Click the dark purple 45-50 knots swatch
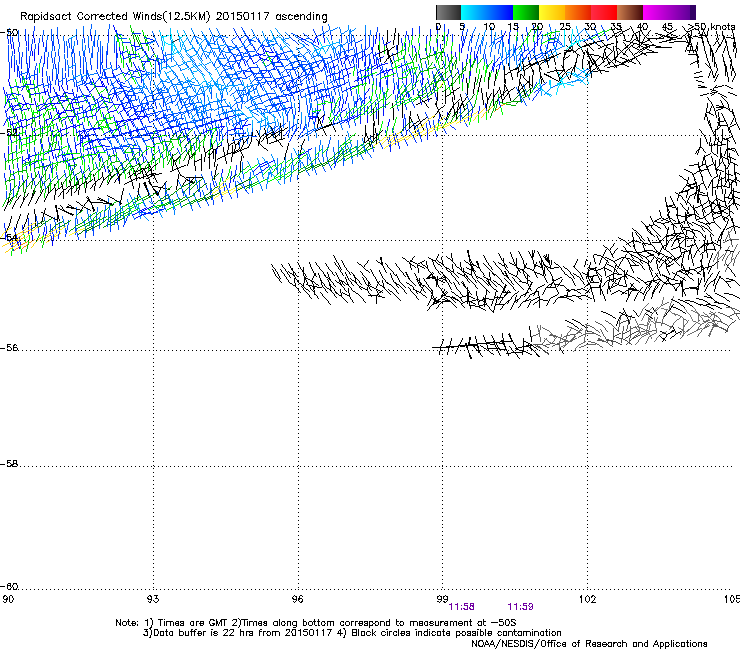 pyautogui.click(x=682, y=12)
